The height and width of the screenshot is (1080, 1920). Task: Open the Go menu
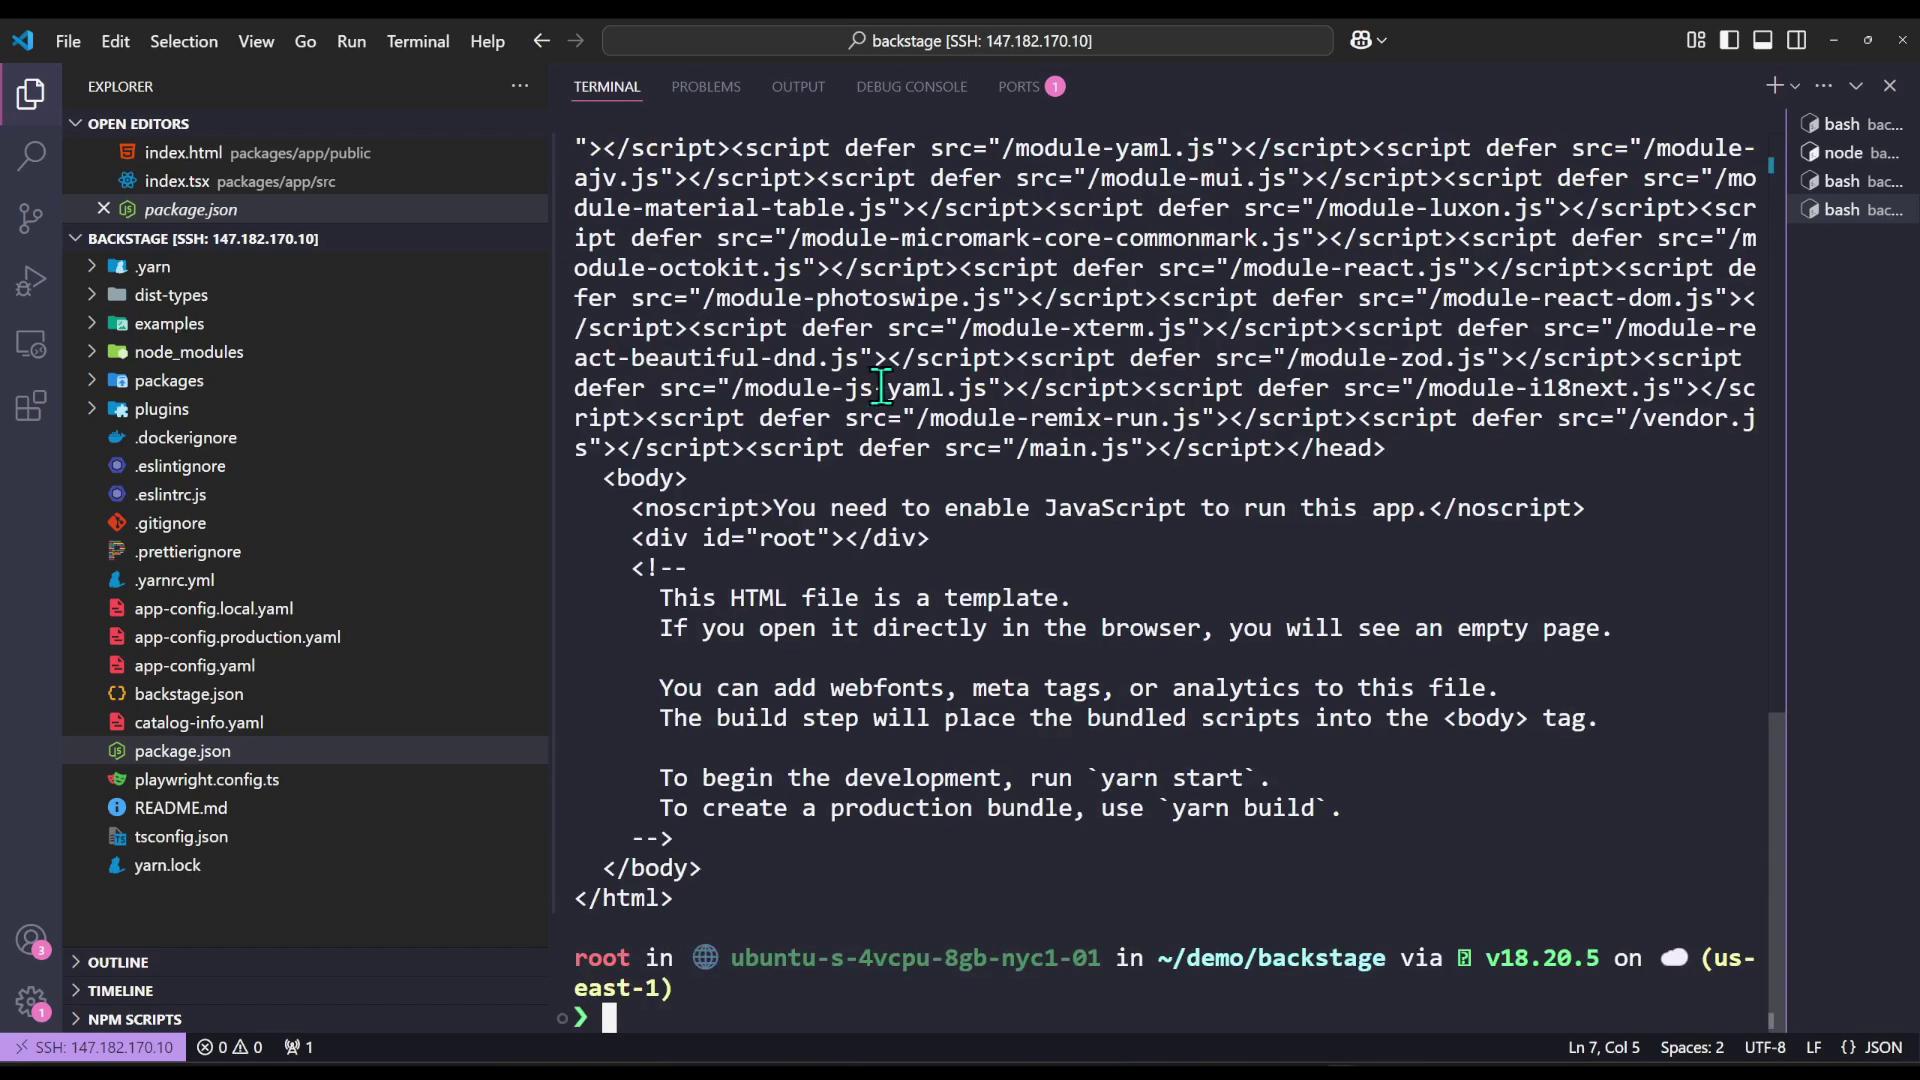[305, 41]
